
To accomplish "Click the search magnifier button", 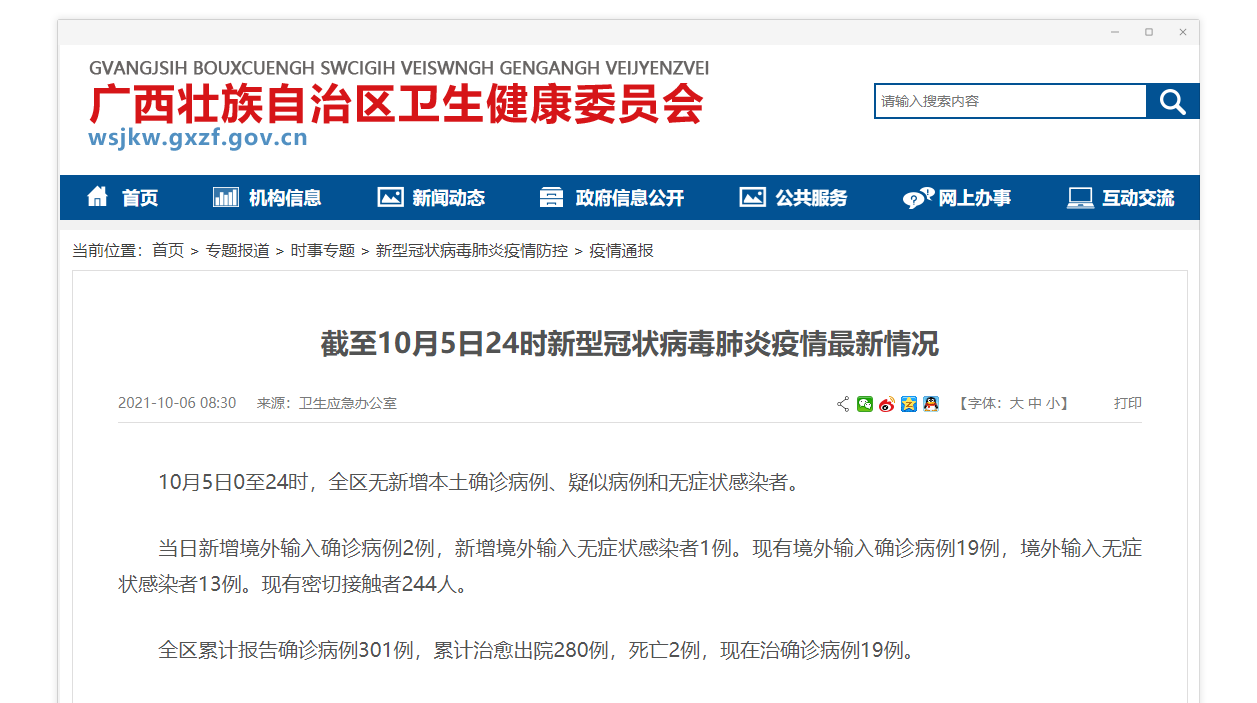I will [x=1172, y=101].
